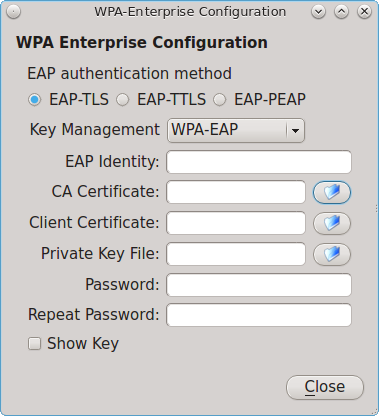379x416 pixels.
Task: Open the Key Management dropdown arrow
Action: (295, 130)
